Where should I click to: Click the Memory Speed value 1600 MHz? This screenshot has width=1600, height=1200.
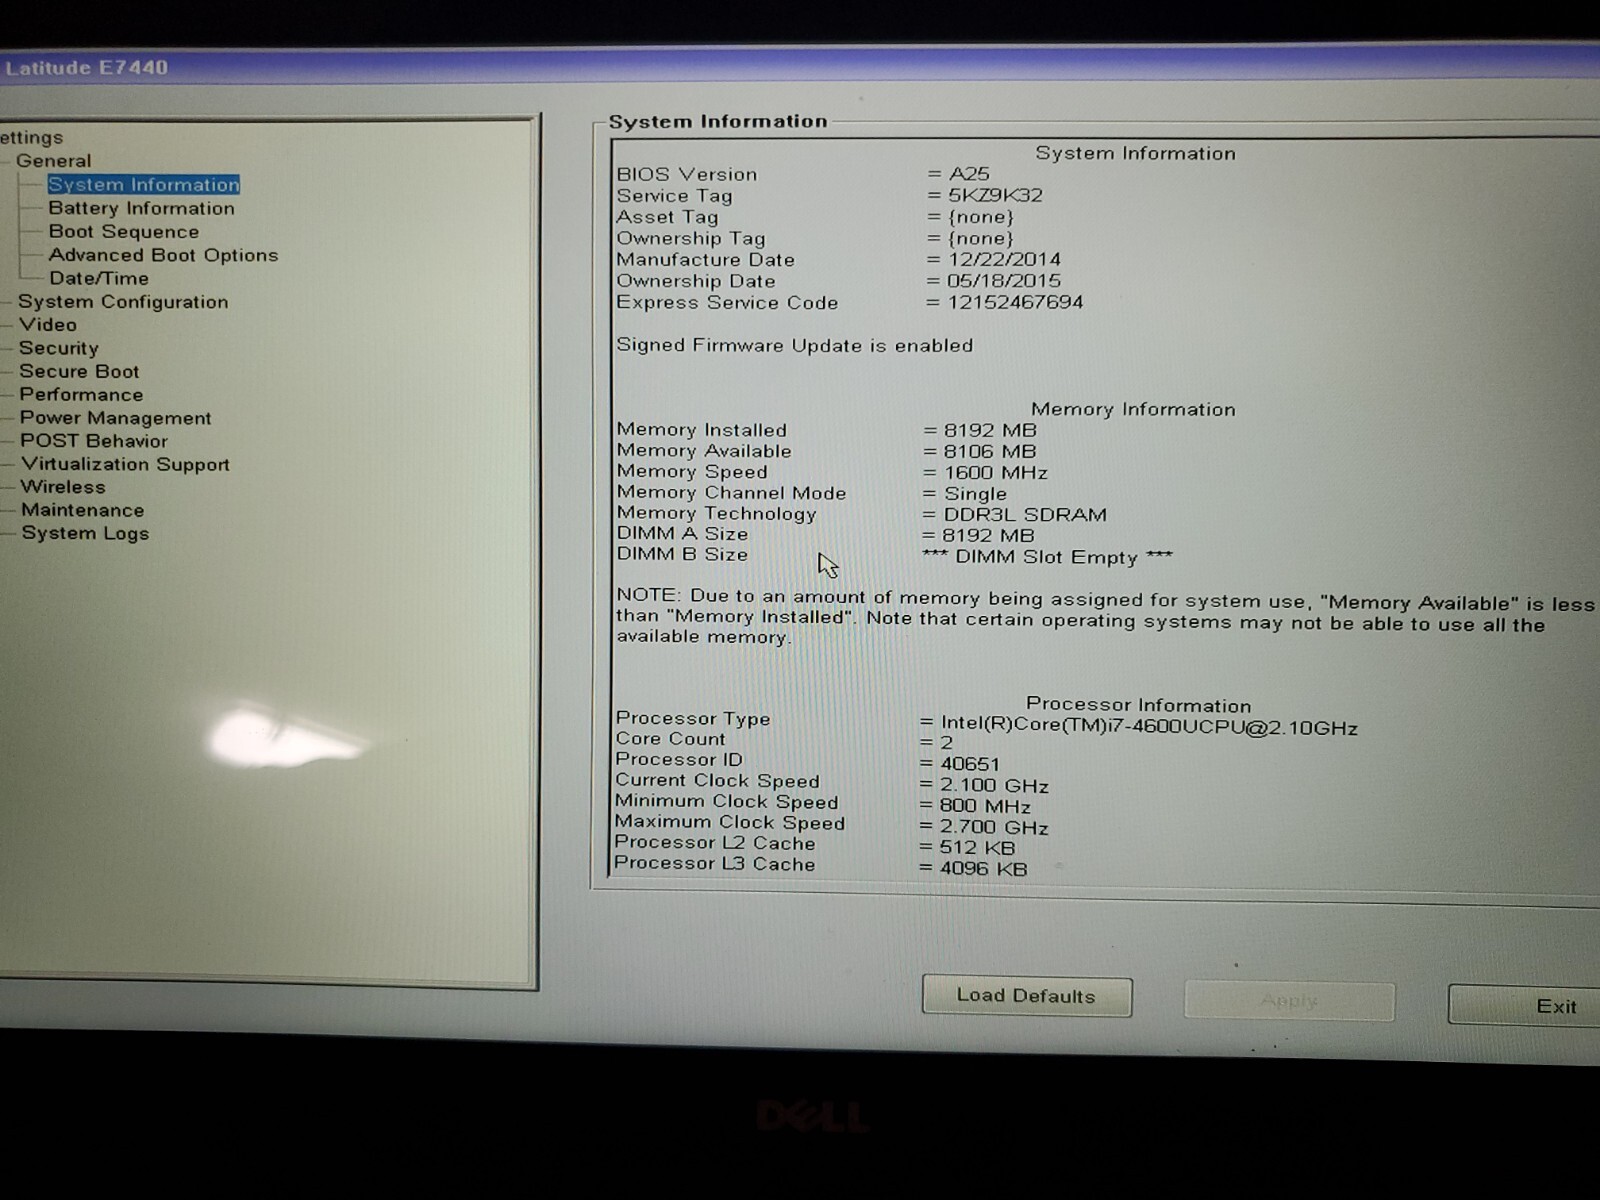point(995,473)
